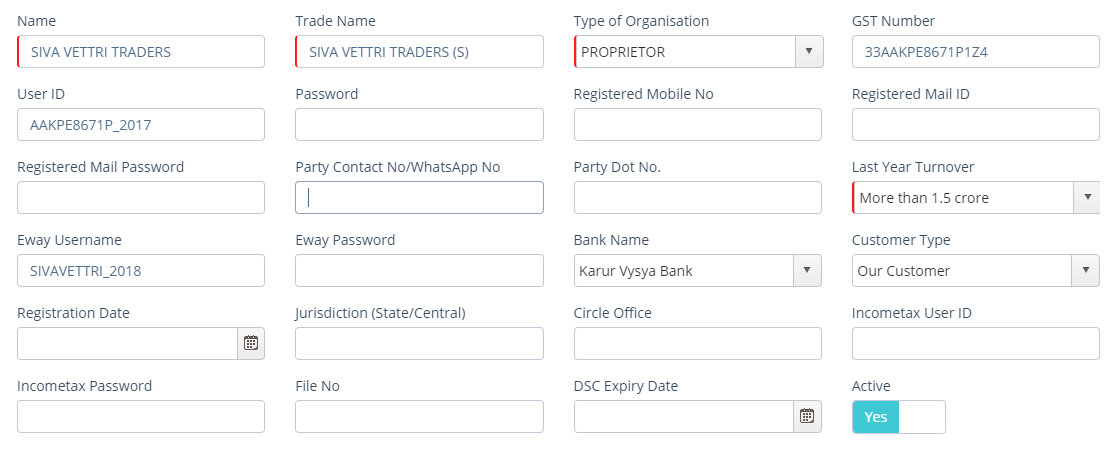Screen dimensions: 1117x451
Task: Focus the File No input box
Action: [420, 417]
